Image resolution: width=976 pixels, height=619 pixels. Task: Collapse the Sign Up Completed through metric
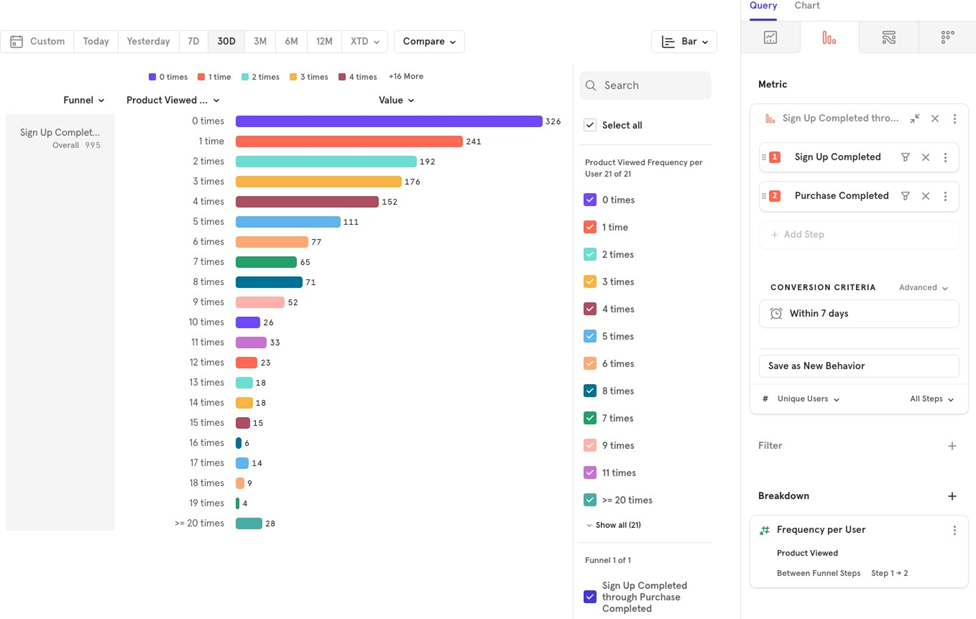[914, 119]
